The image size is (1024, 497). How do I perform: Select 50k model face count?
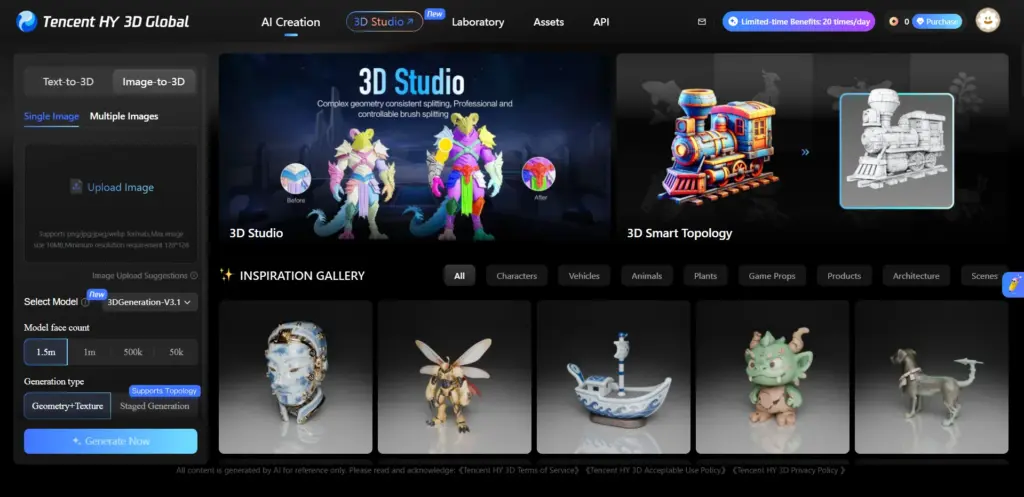click(x=176, y=352)
